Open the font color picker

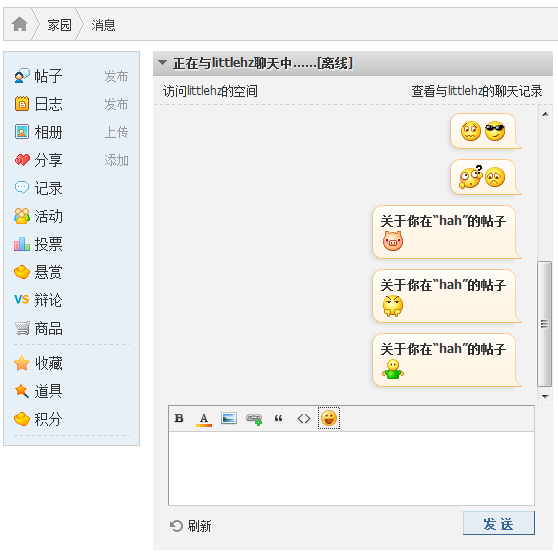click(204, 419)
